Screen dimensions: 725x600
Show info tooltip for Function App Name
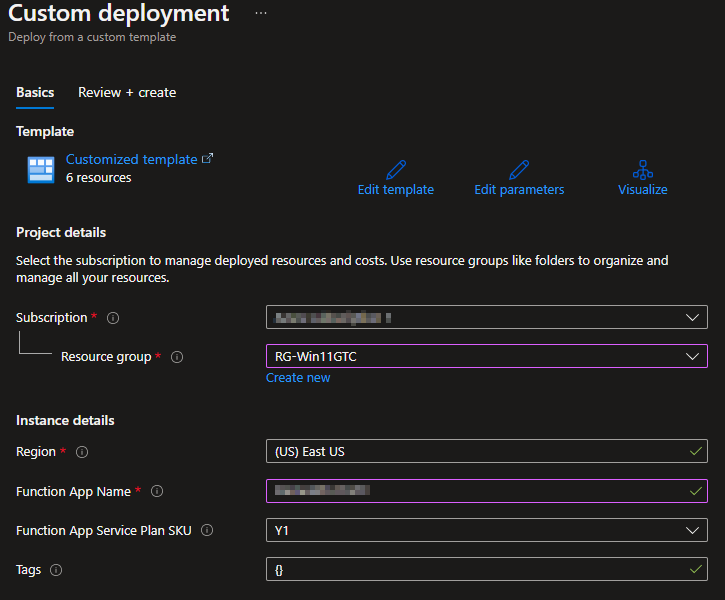157,491
